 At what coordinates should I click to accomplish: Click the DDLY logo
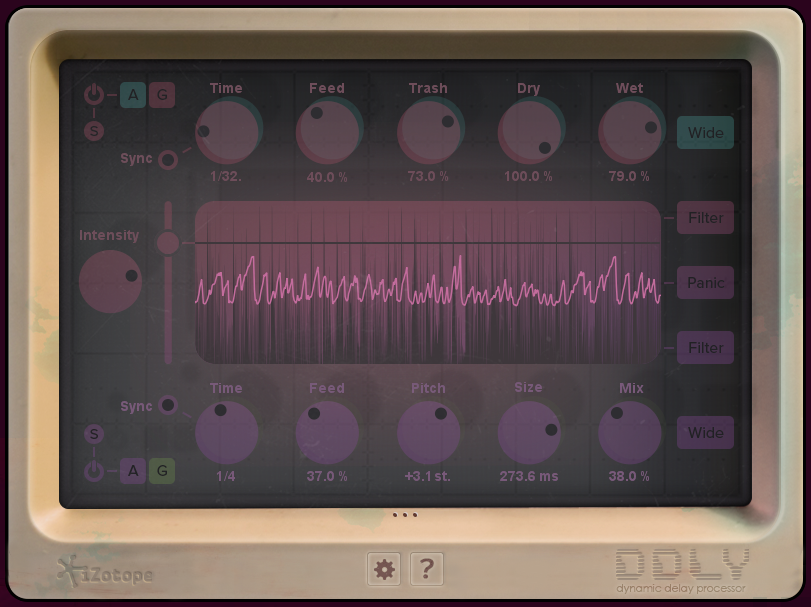680,569
